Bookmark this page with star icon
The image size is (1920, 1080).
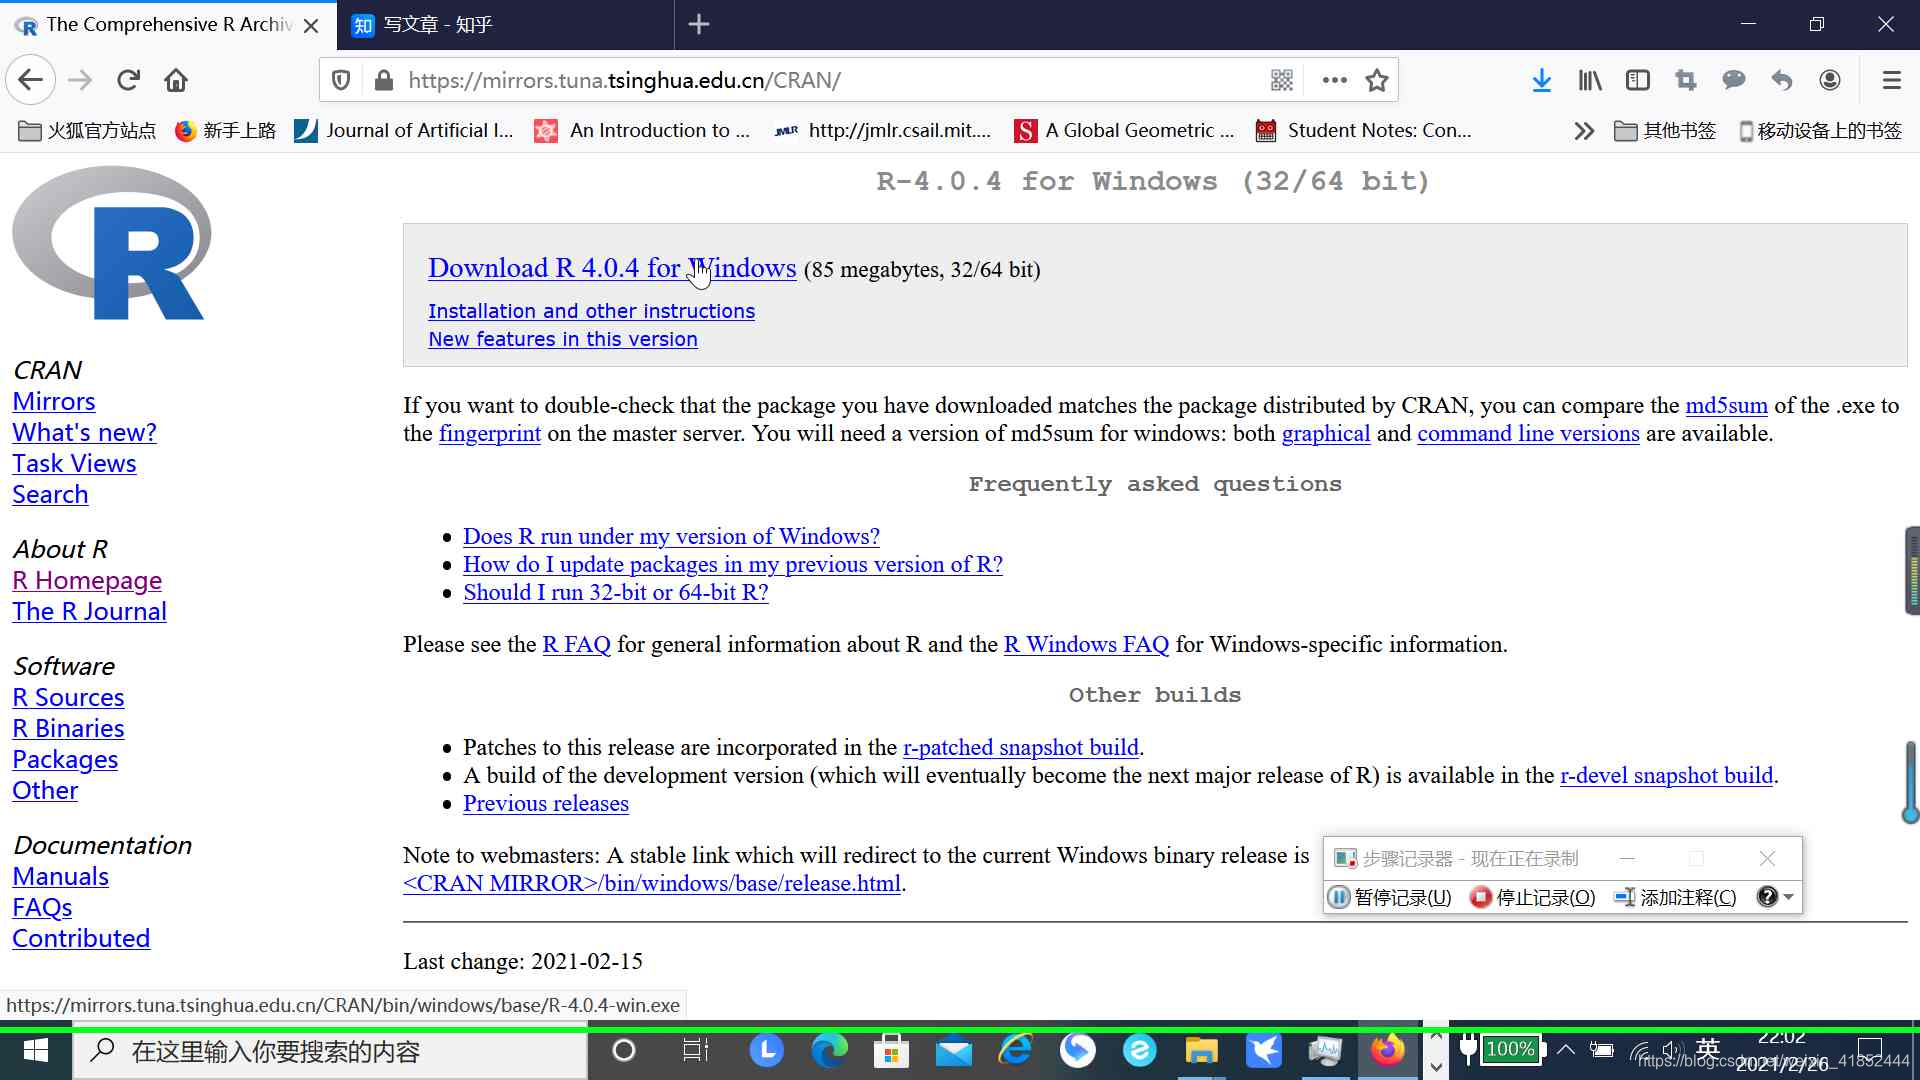coord(1377,80)
